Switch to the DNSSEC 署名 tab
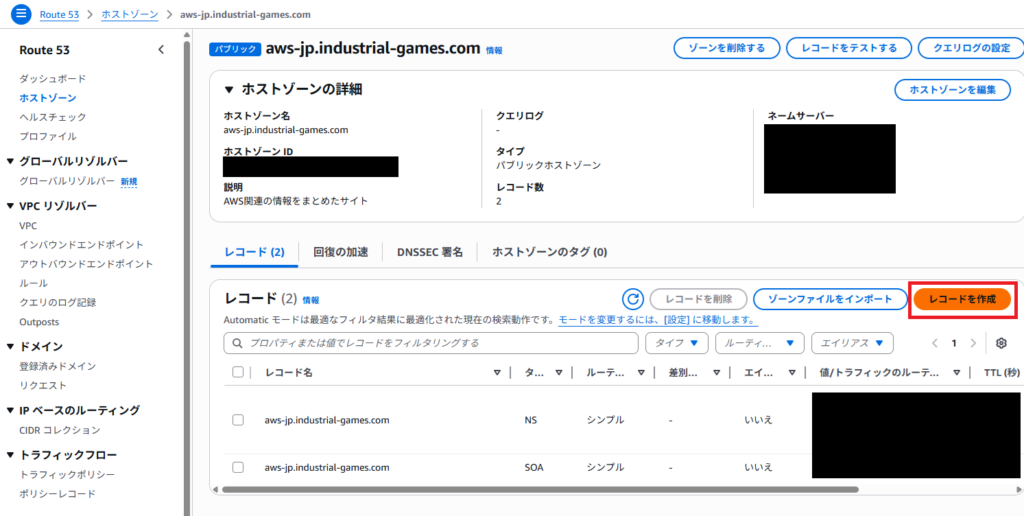1024x516 pixels. pos(429,252)
